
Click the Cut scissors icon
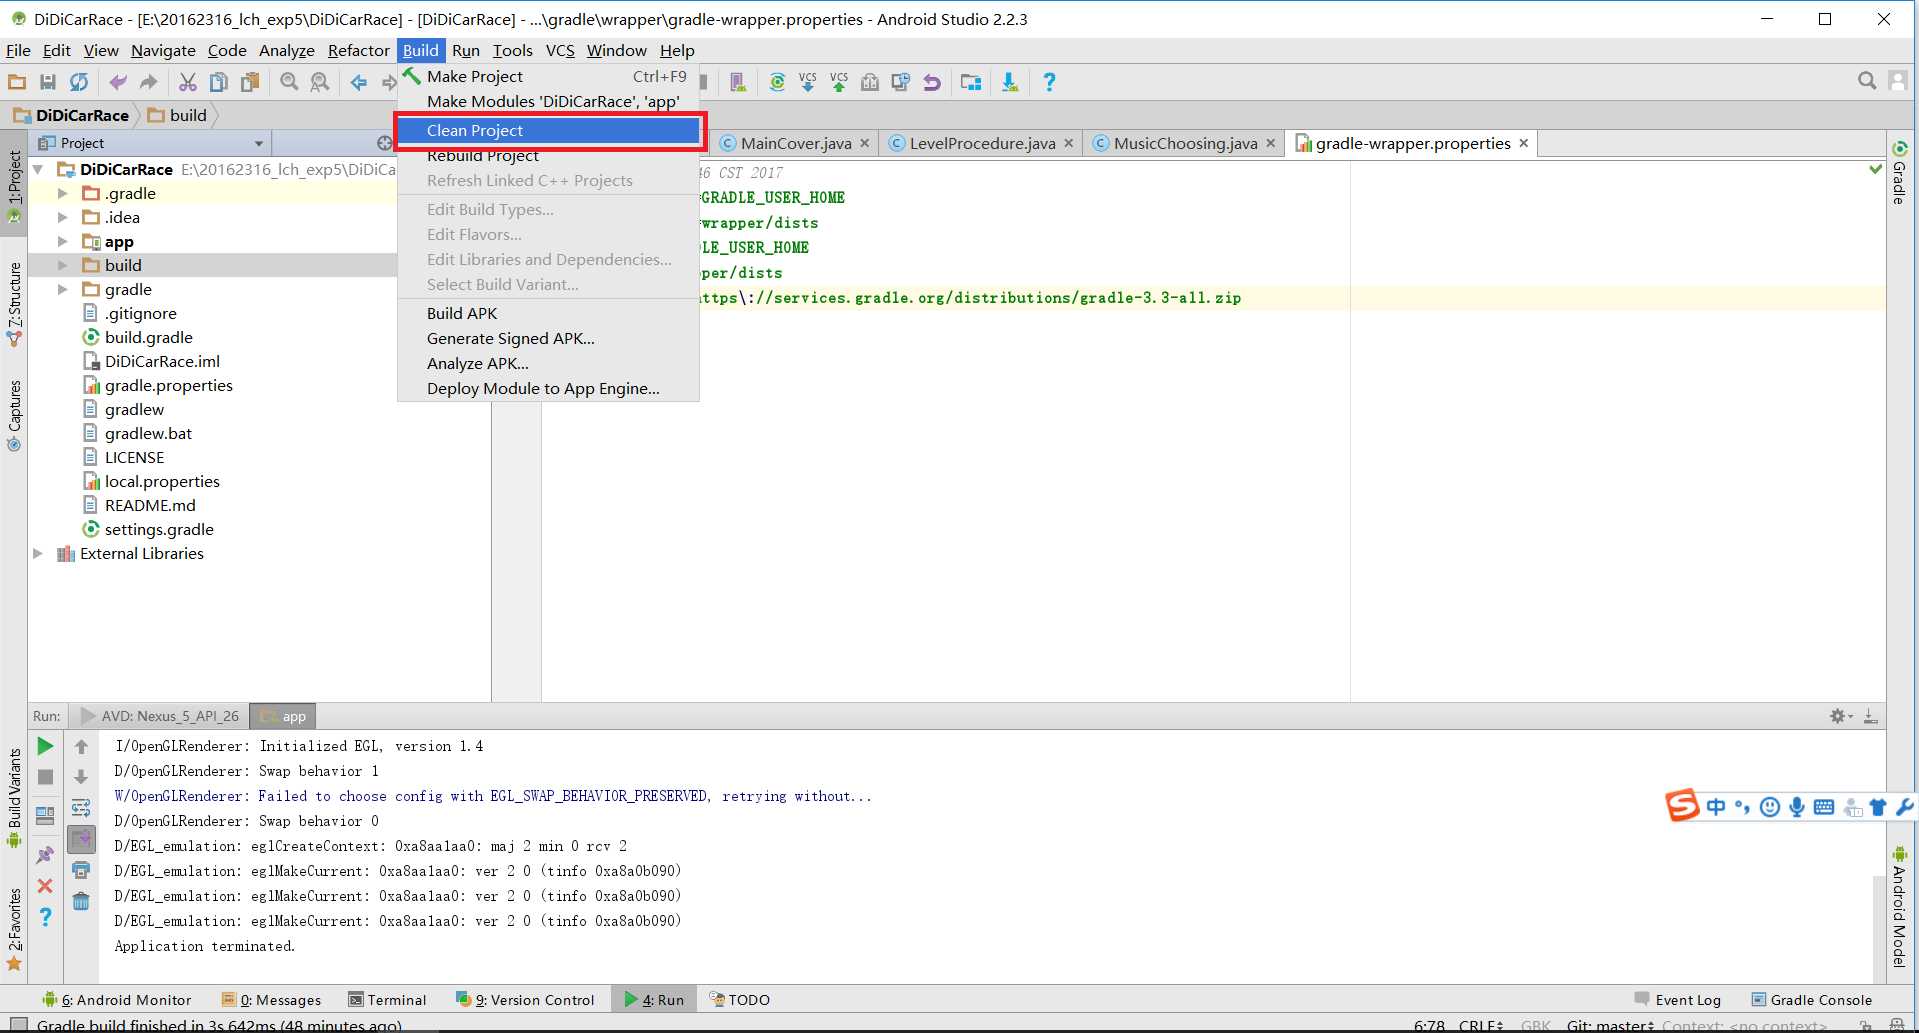coord(187,82)
